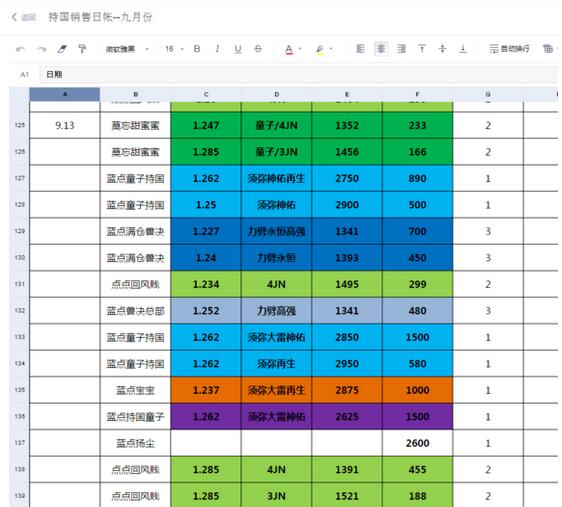Expand the font color dropdown arrow

(x=300, y=49)
